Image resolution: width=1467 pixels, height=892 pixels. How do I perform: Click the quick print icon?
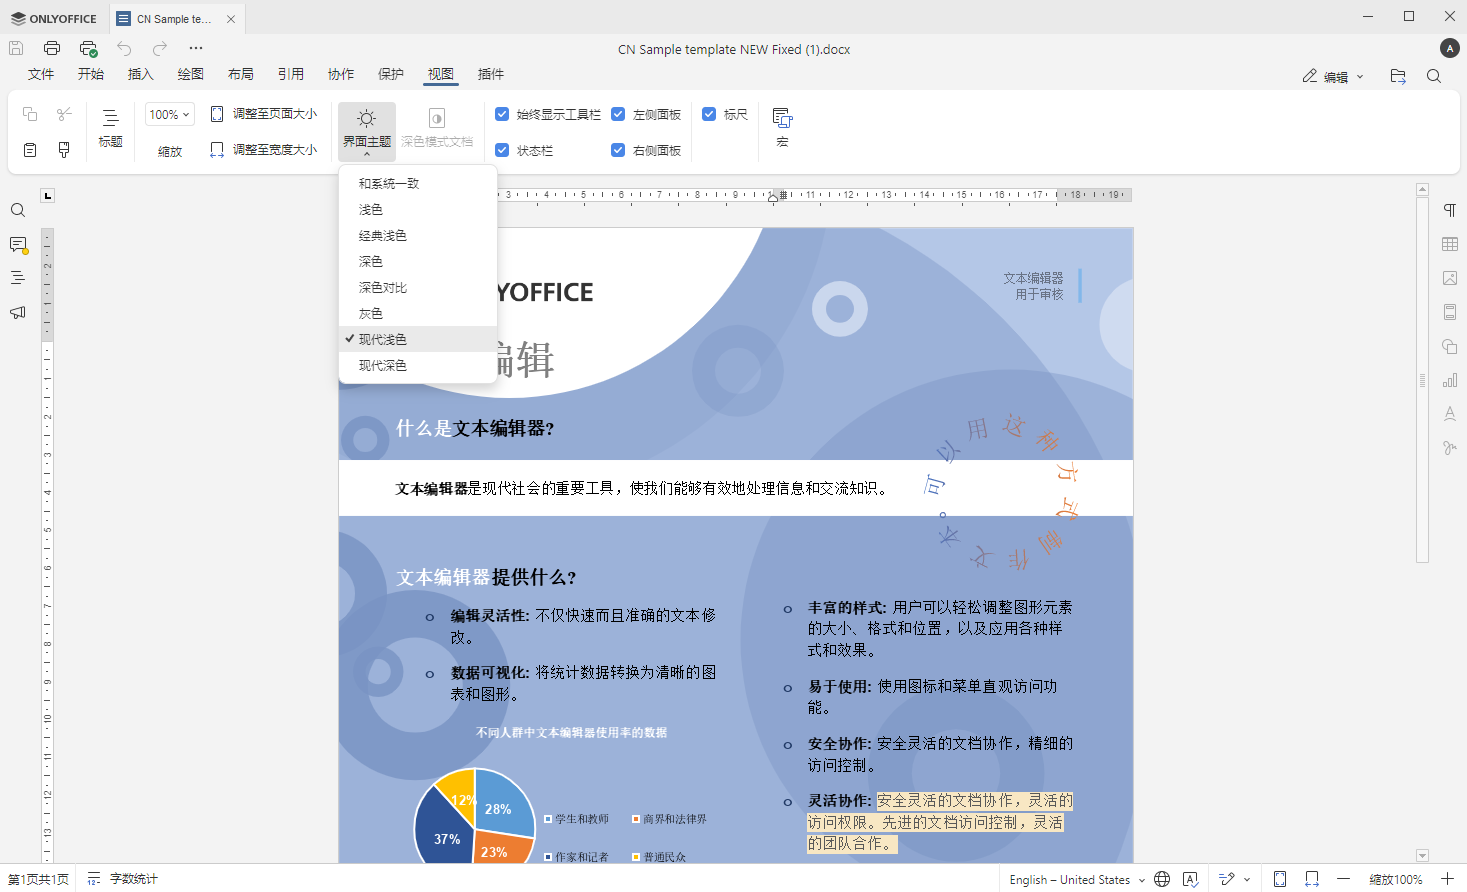point(88,48)
